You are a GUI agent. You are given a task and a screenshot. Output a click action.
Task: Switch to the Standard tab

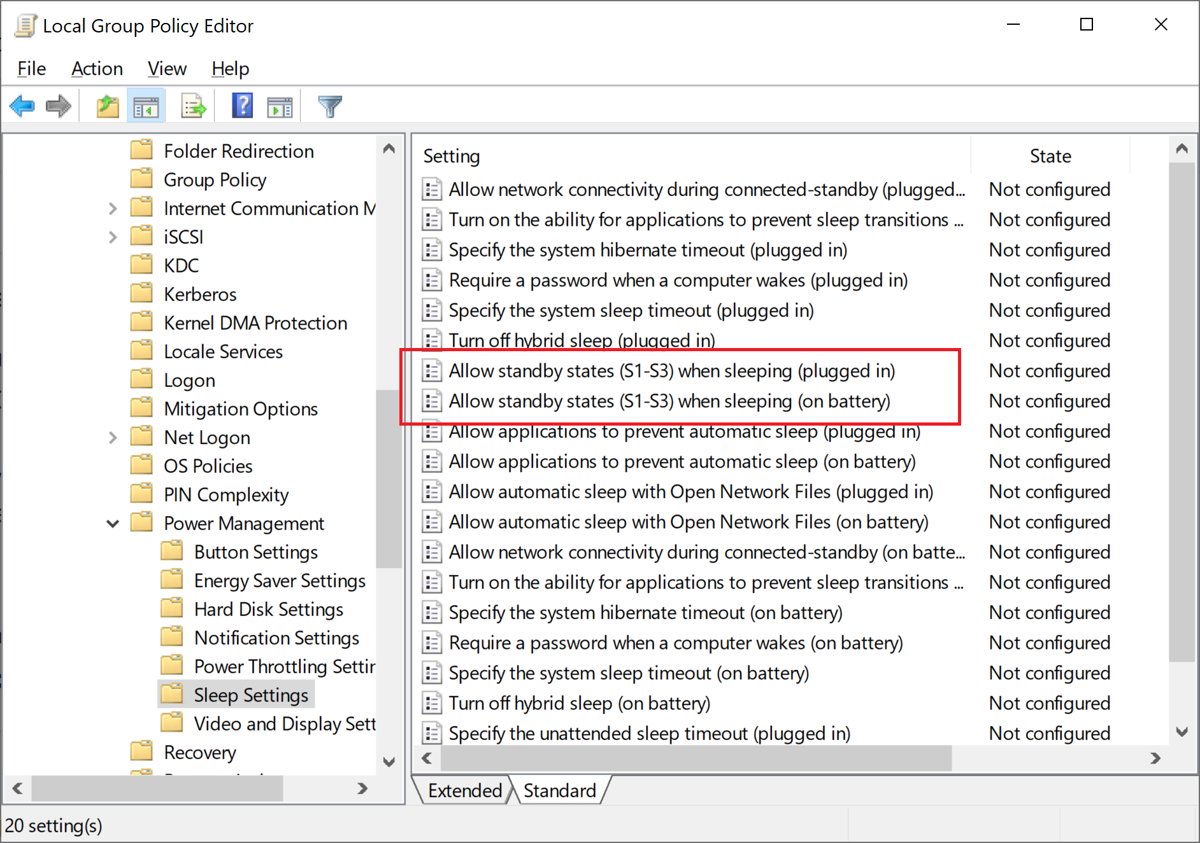pyautogui.click(x=559, y=790)
